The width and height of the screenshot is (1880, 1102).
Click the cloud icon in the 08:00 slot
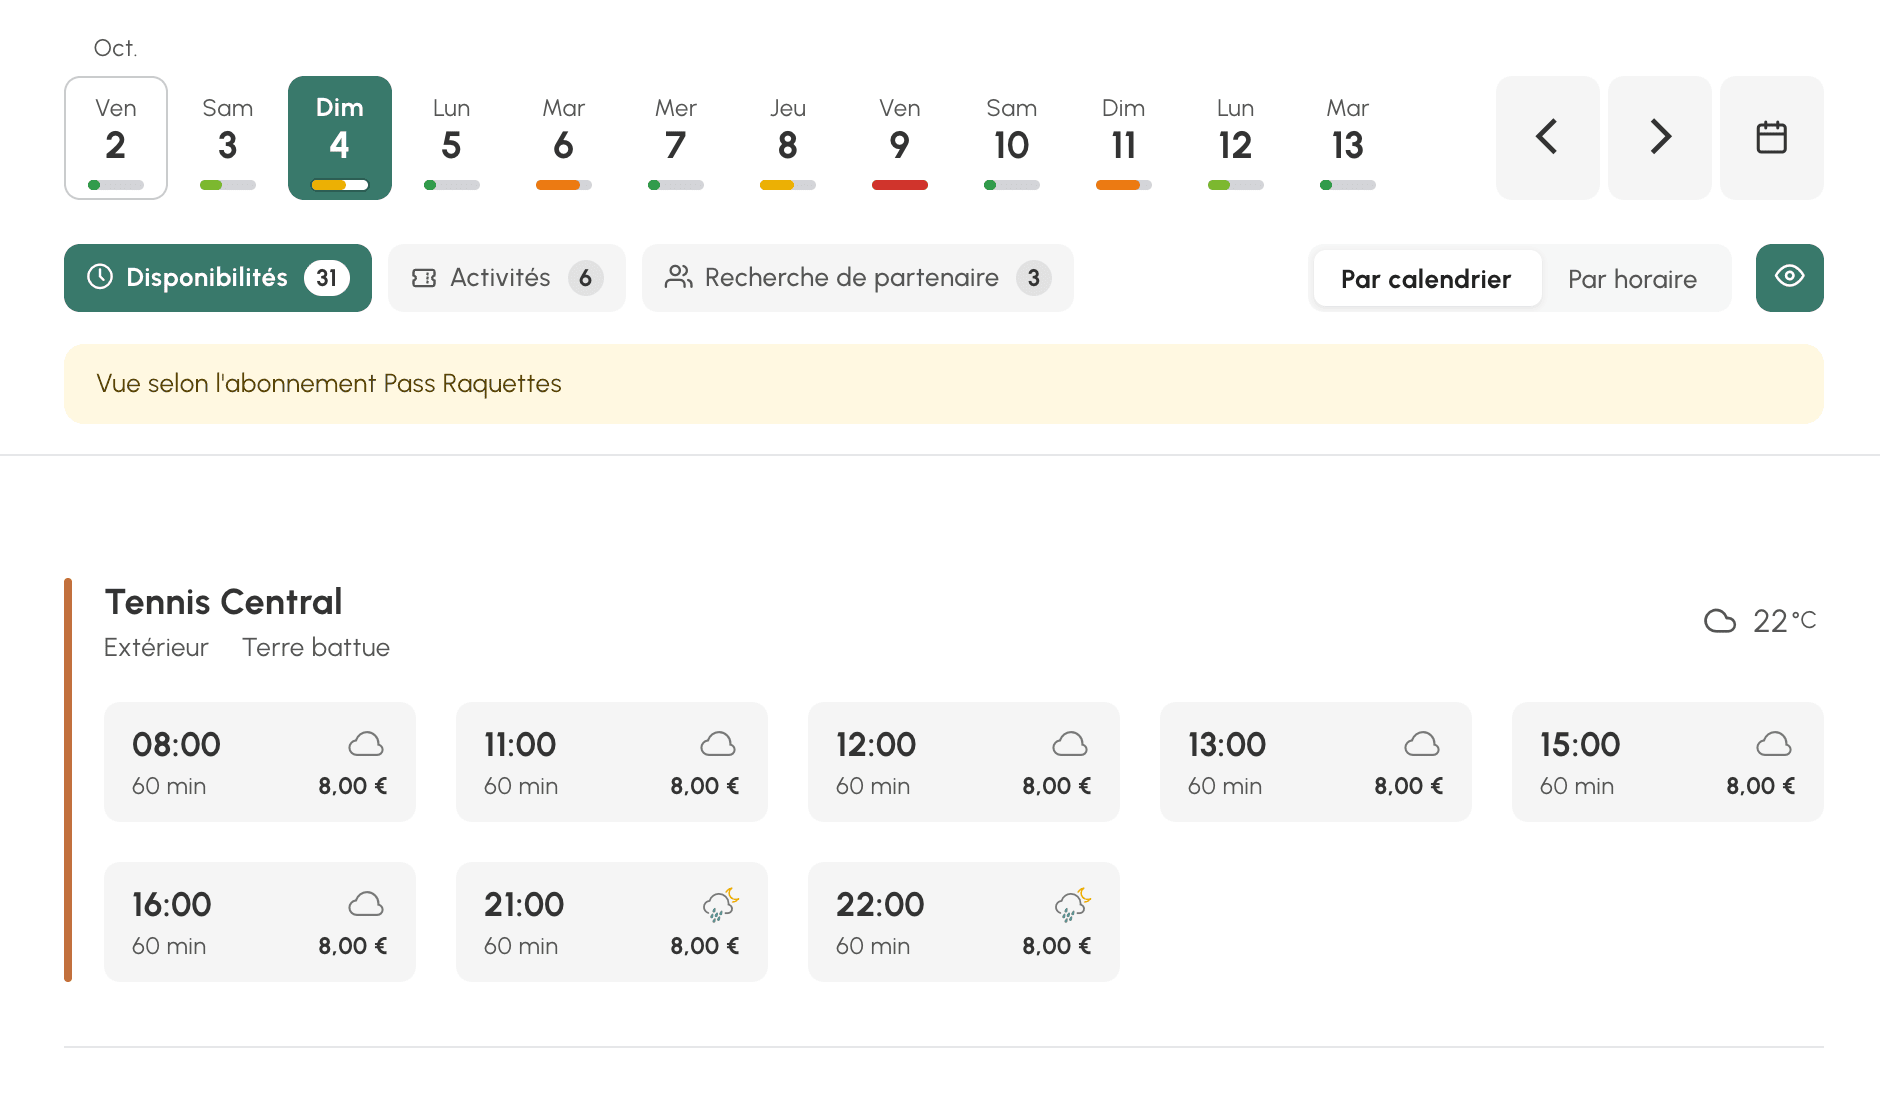(x=366, y=744)
